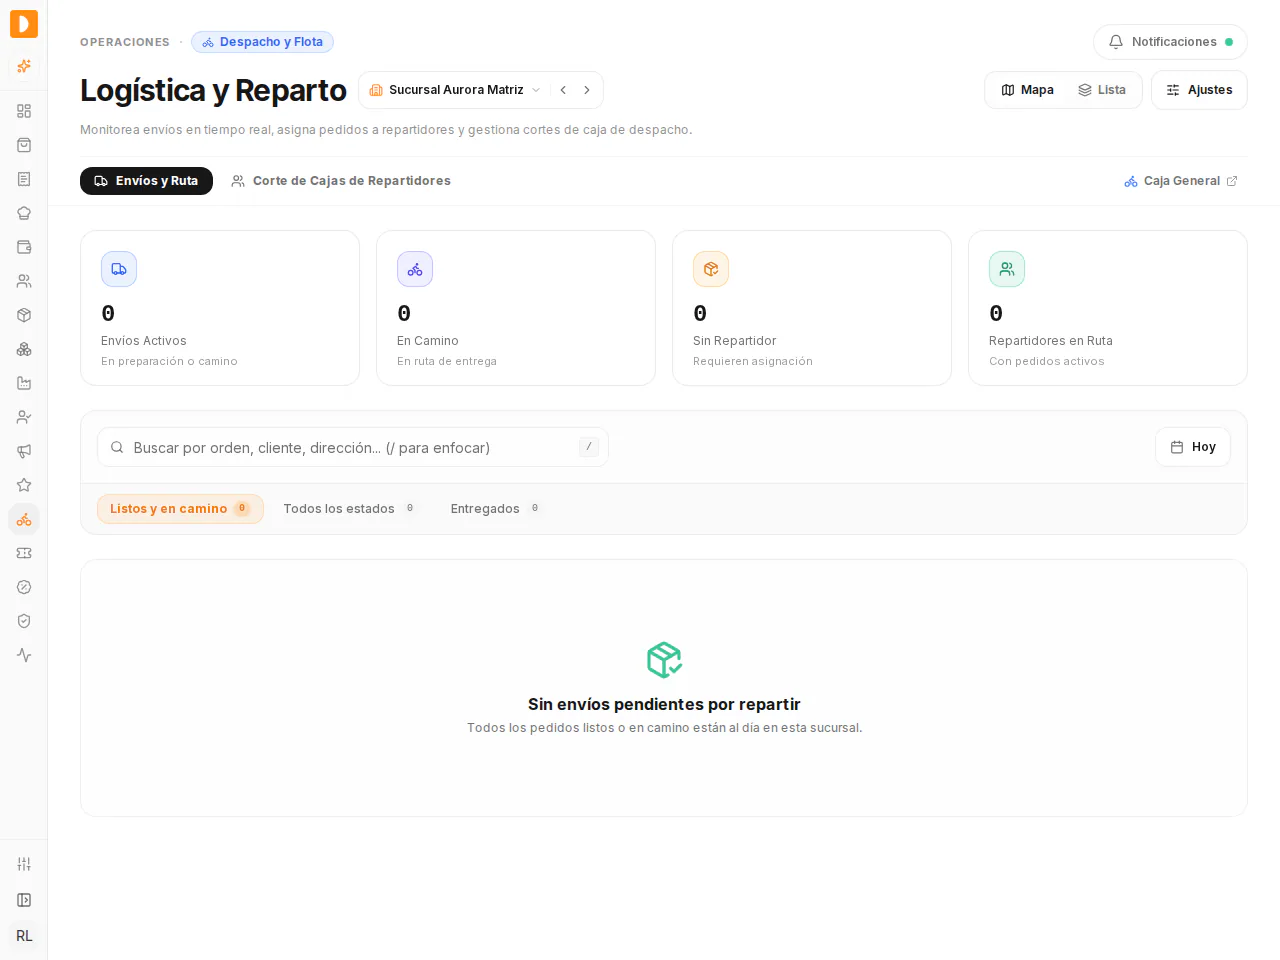Open the wallet icon in sidebar

(x=24, y=247)
